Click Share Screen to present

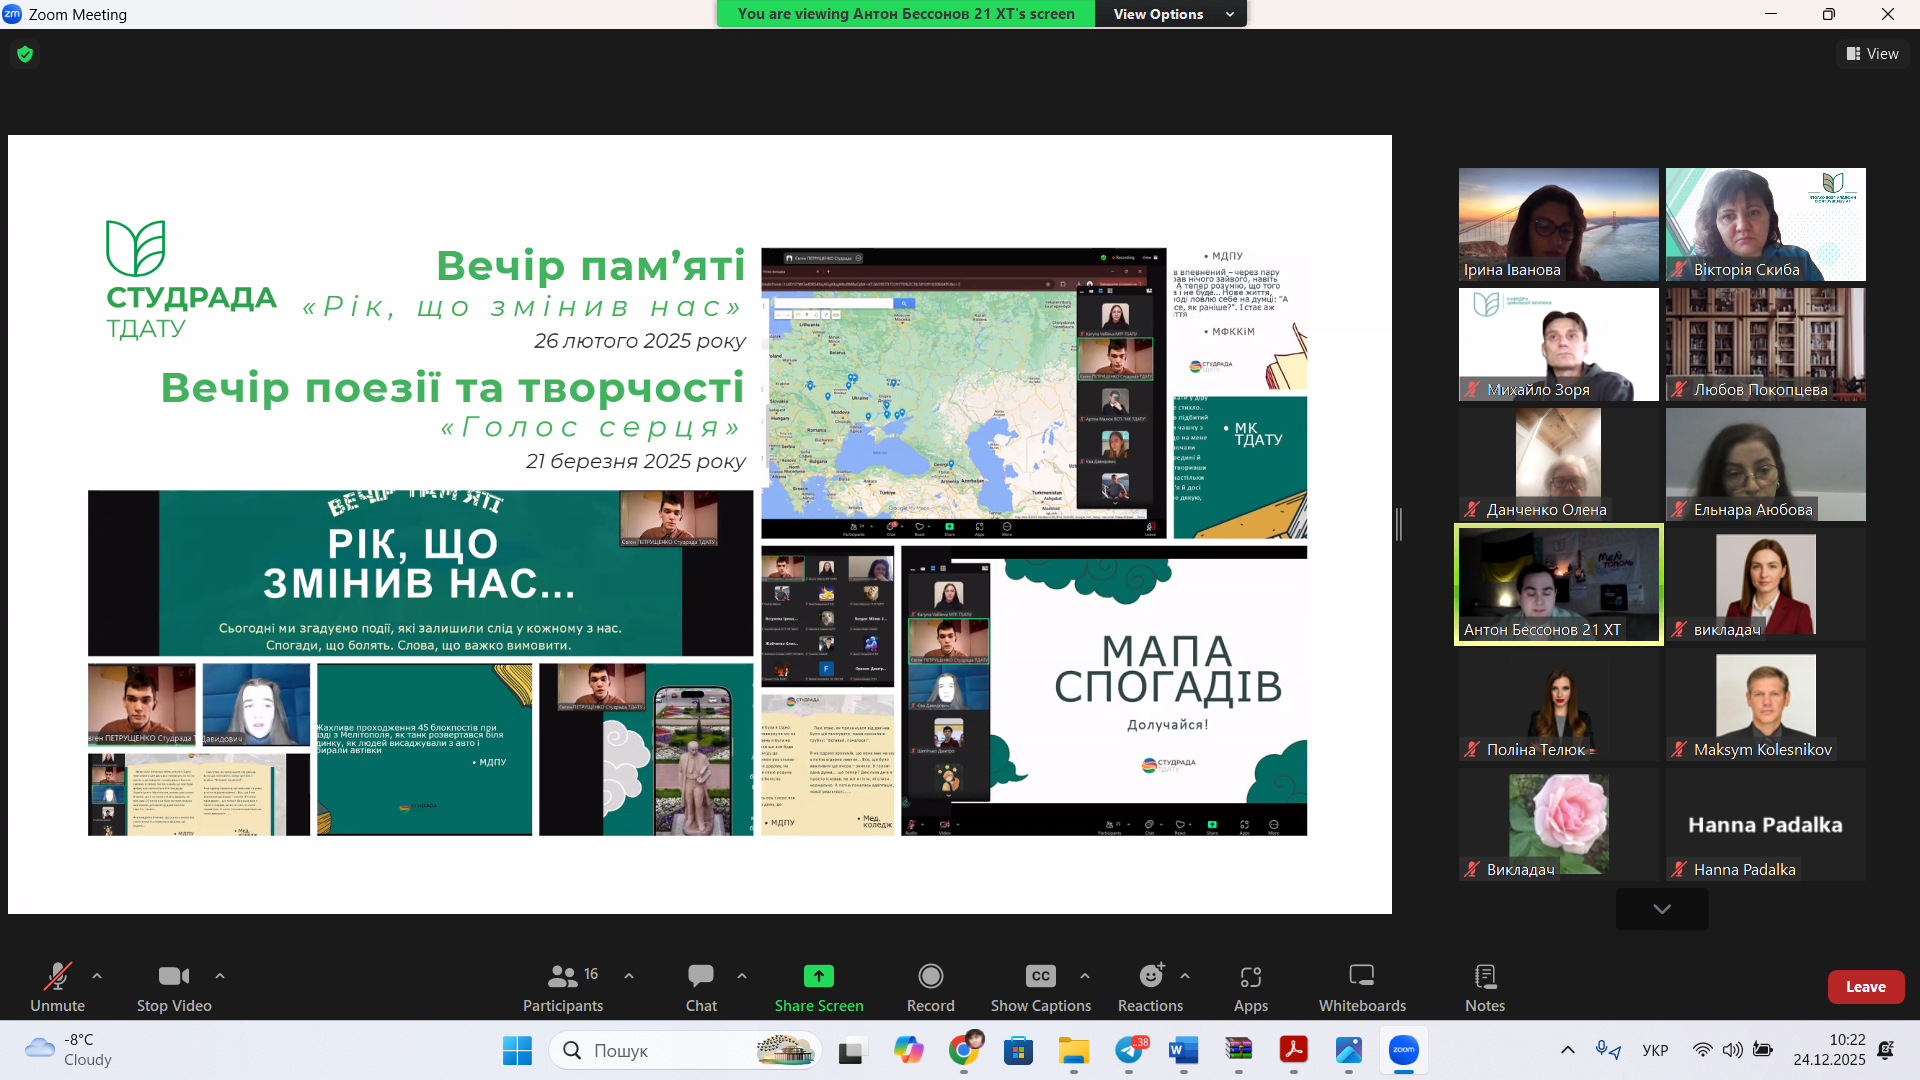coord(818,986)
